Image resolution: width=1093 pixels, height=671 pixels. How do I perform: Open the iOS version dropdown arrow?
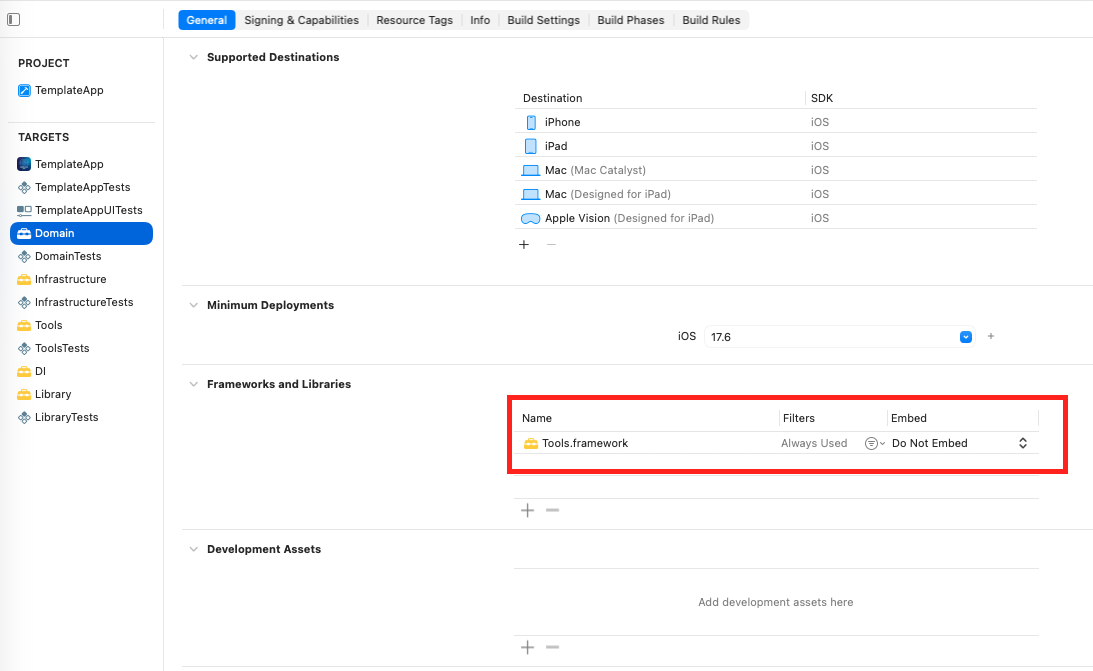click(x=966, y=337)
